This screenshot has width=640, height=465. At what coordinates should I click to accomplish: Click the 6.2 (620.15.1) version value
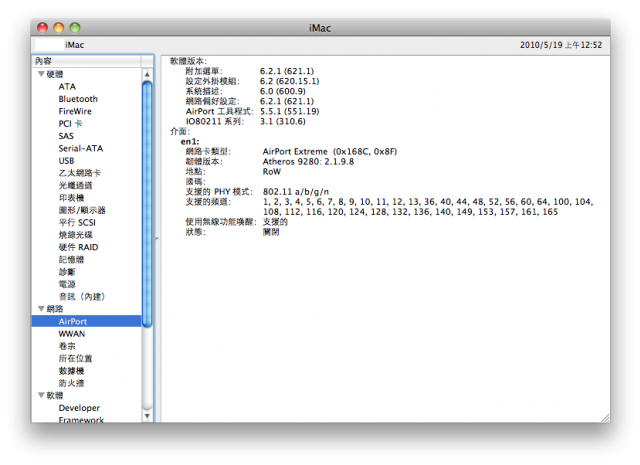click(289, 81)
